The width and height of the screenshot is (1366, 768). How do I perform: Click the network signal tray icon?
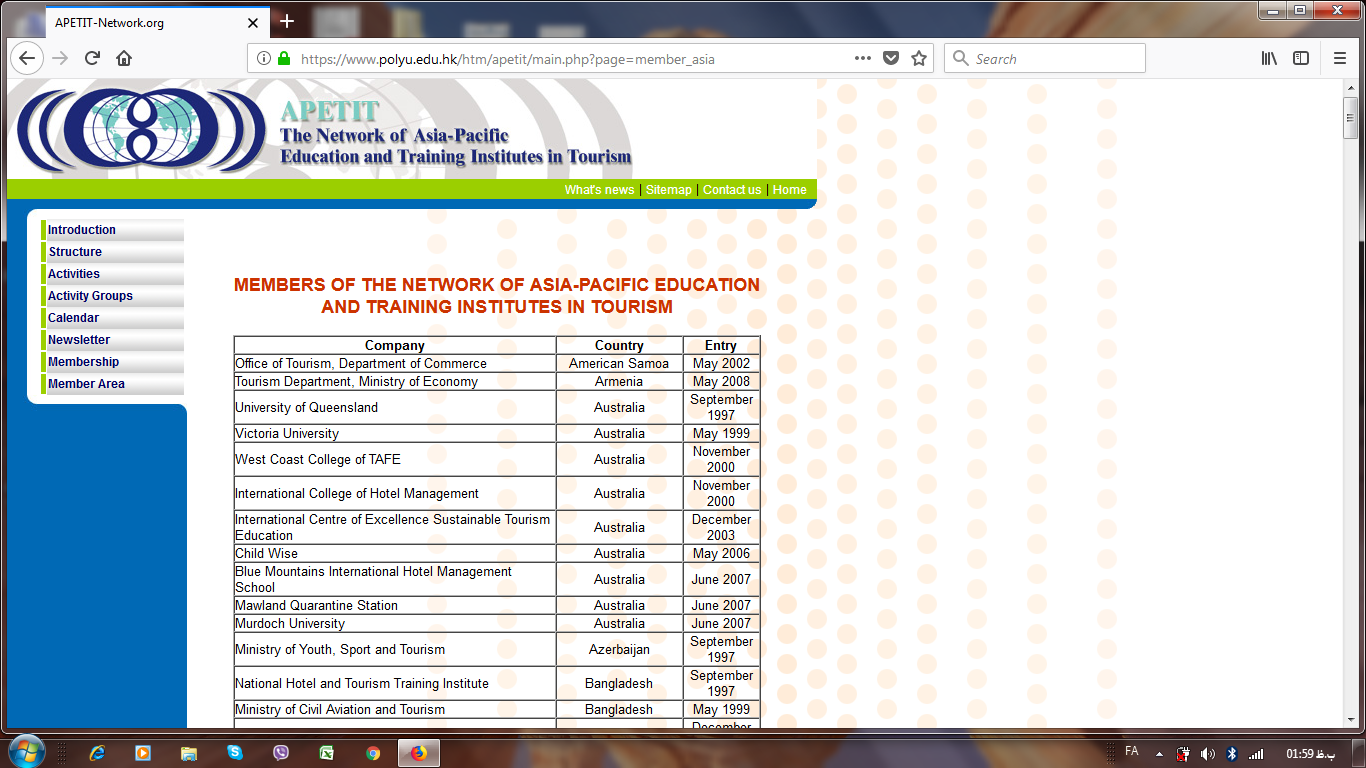pos(1256,754)
